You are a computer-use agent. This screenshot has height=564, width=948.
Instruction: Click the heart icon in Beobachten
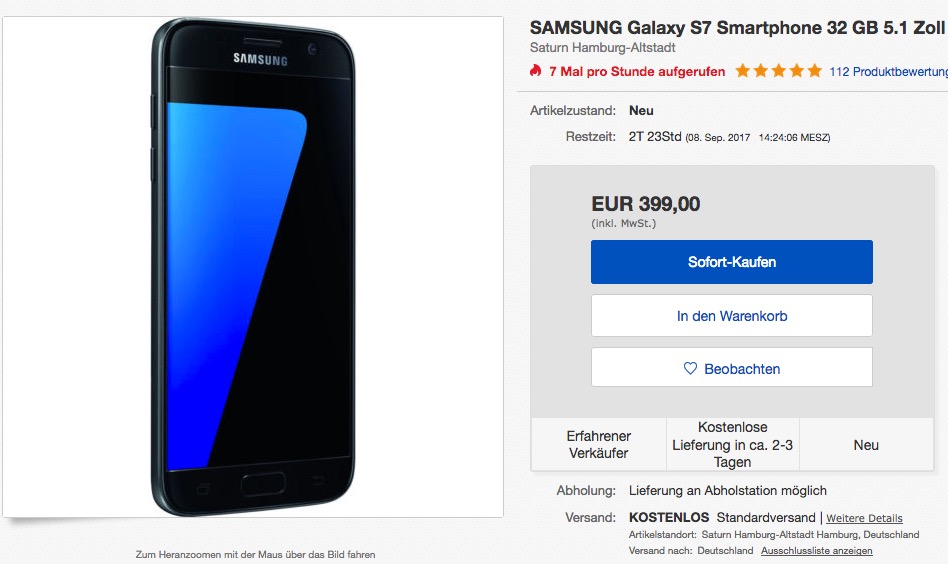point(690,368)
